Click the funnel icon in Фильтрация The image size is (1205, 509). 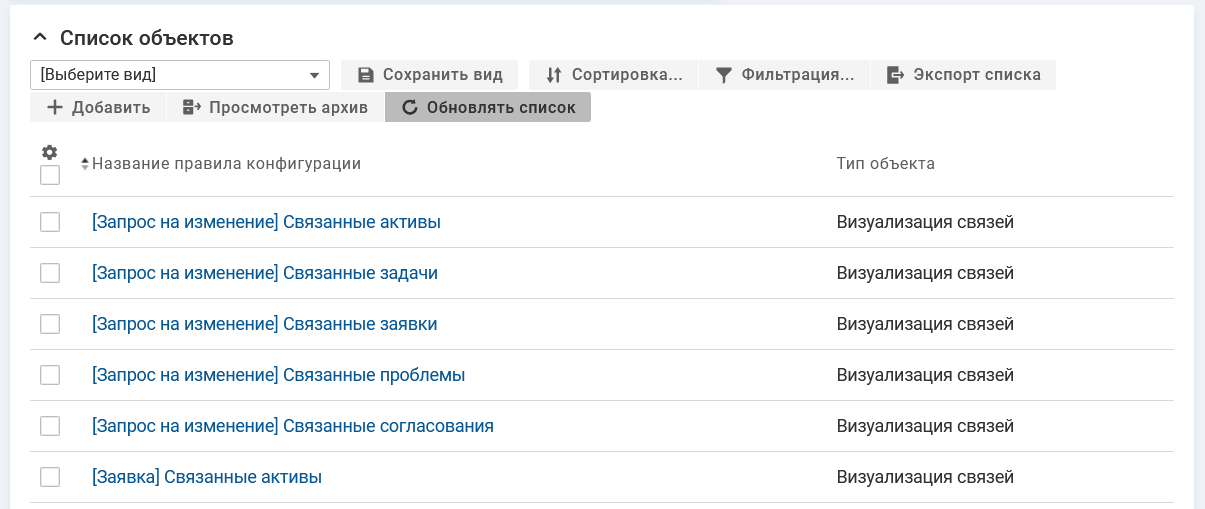724,75
